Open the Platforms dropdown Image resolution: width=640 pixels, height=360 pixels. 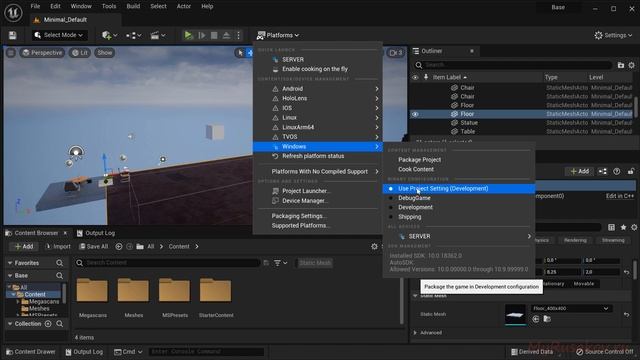[278, 35]
